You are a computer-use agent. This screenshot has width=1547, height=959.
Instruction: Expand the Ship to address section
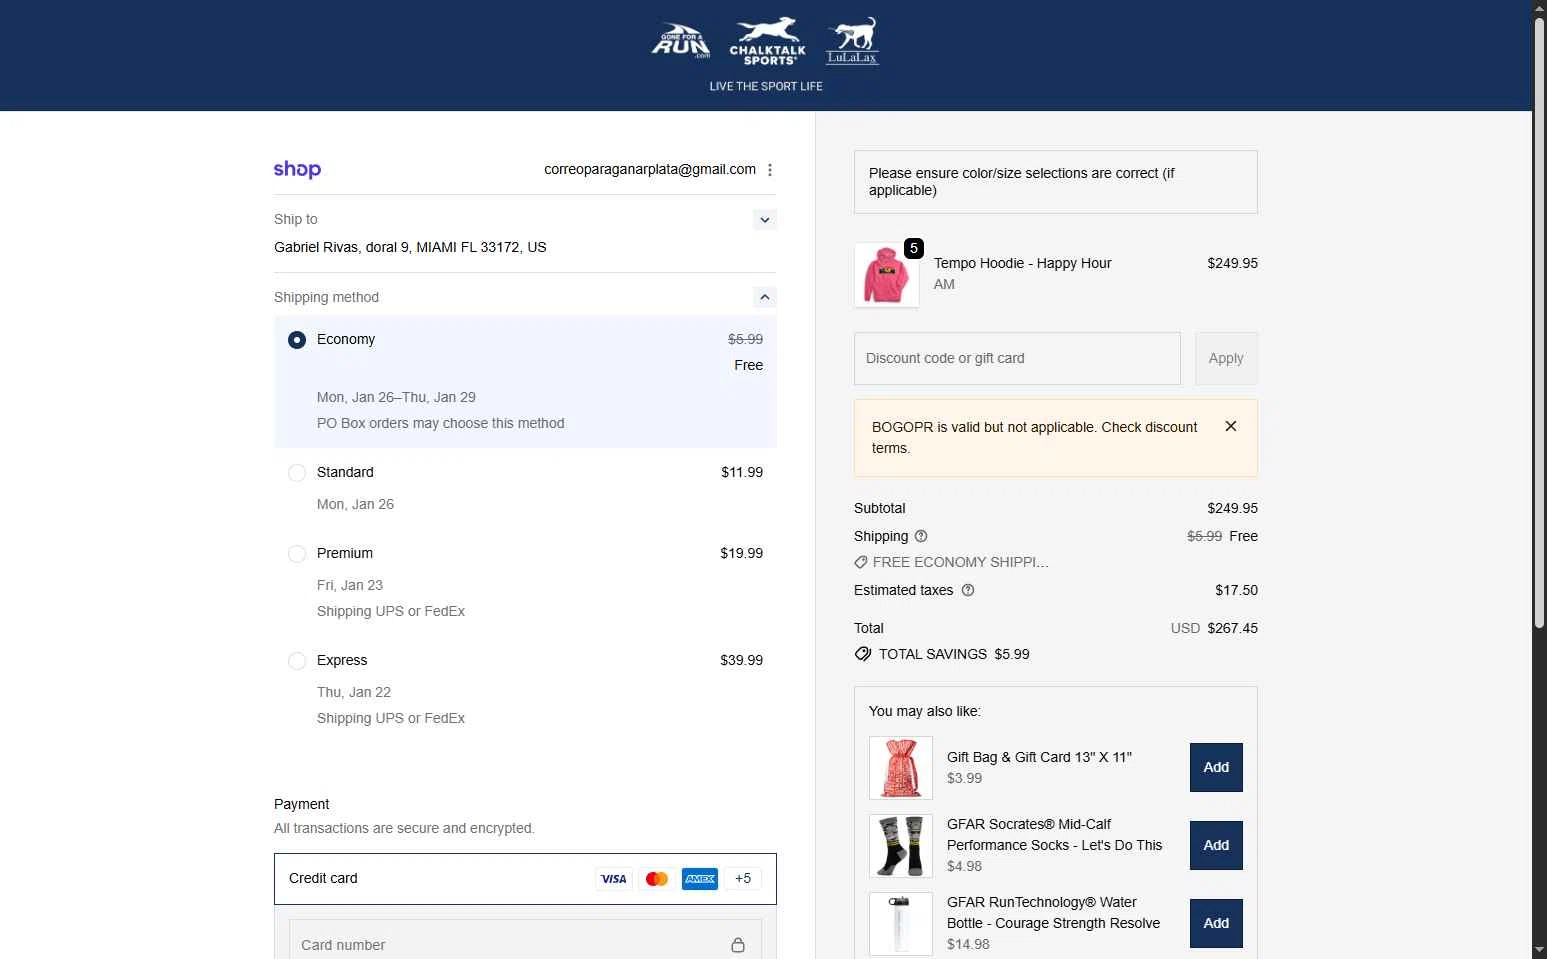click(x=765, y=220)
